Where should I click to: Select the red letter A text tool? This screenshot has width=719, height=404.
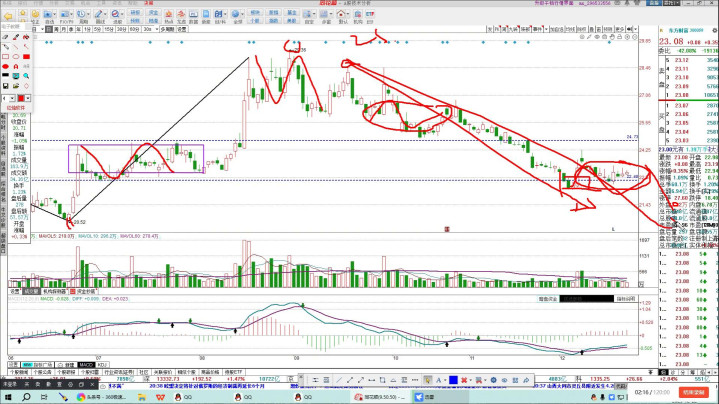16,66
